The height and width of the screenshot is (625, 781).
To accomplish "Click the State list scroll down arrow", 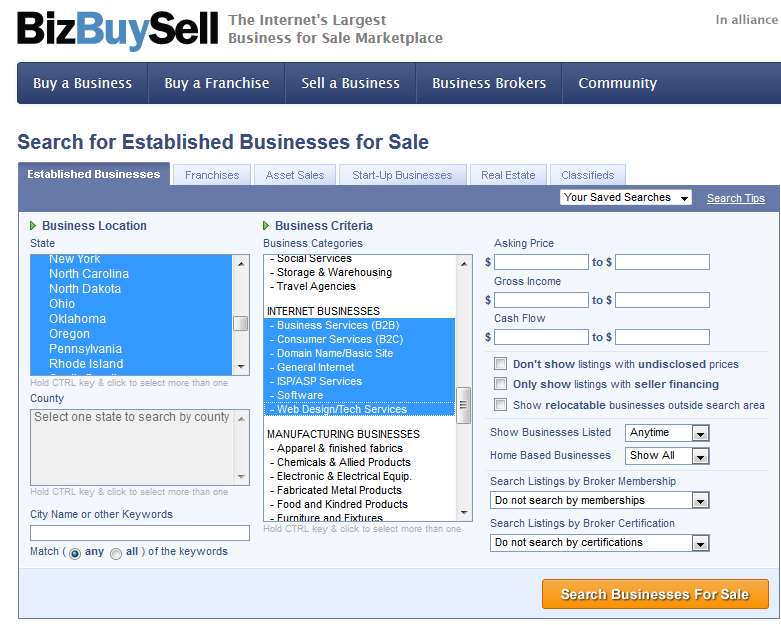I will pos(241,367).
